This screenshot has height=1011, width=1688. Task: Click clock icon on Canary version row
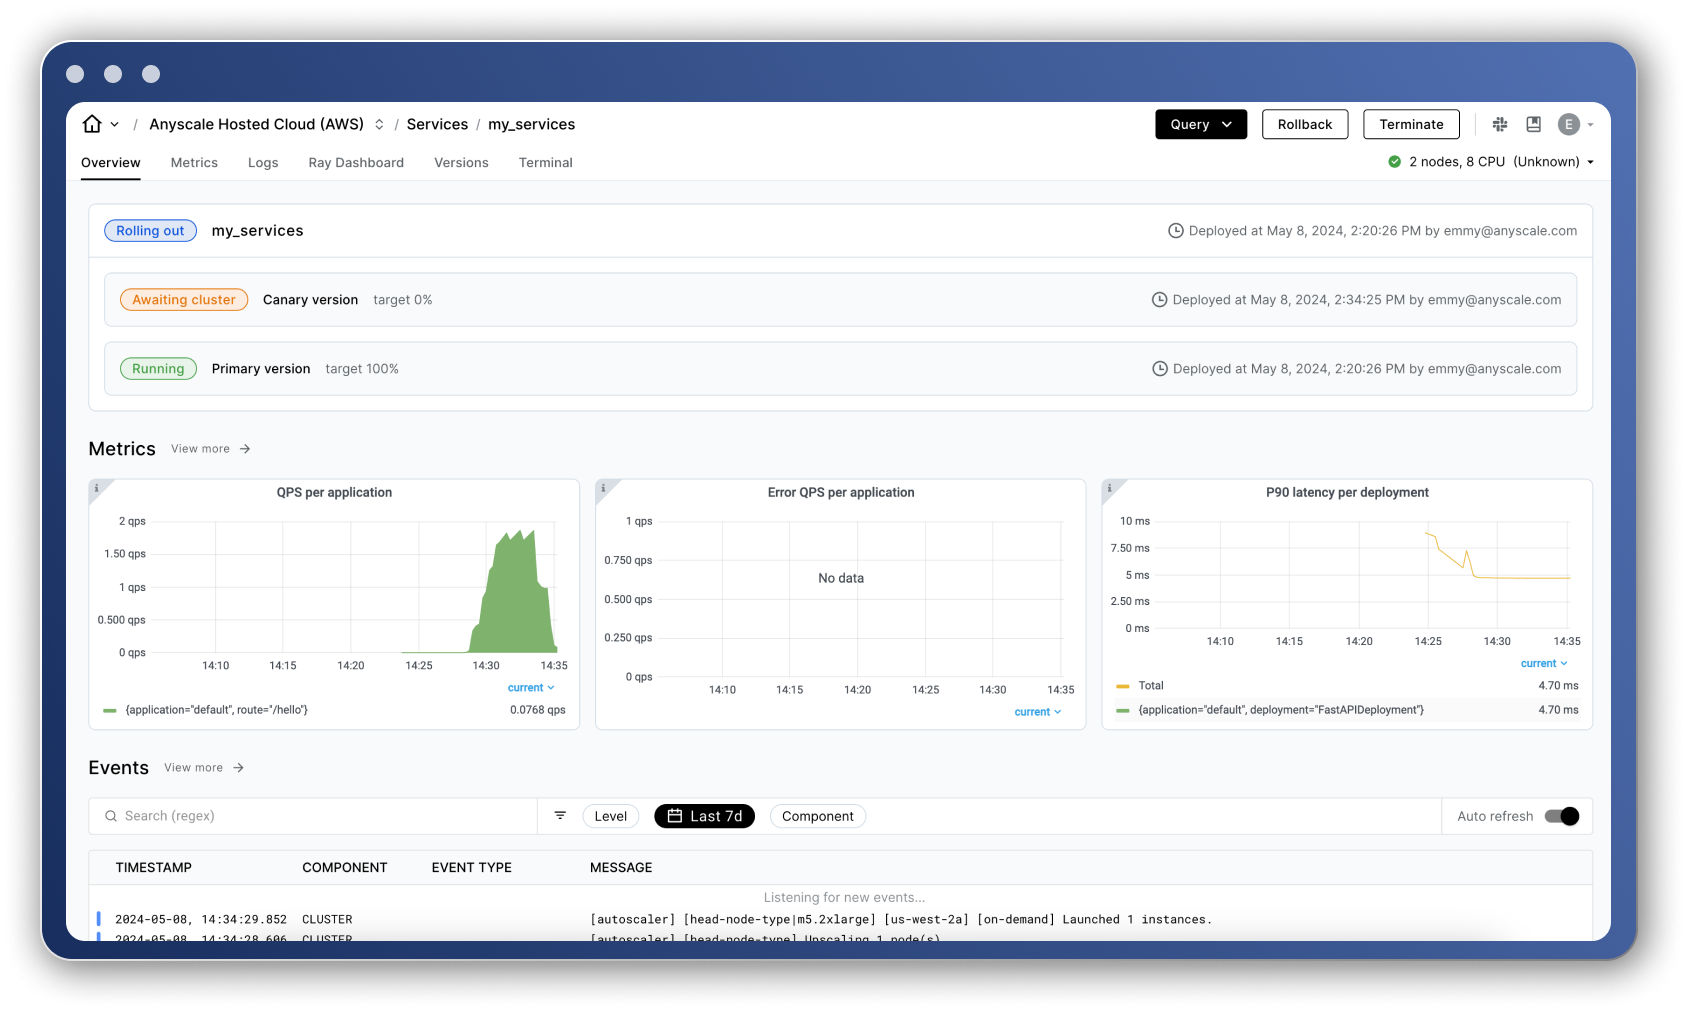1160,300
